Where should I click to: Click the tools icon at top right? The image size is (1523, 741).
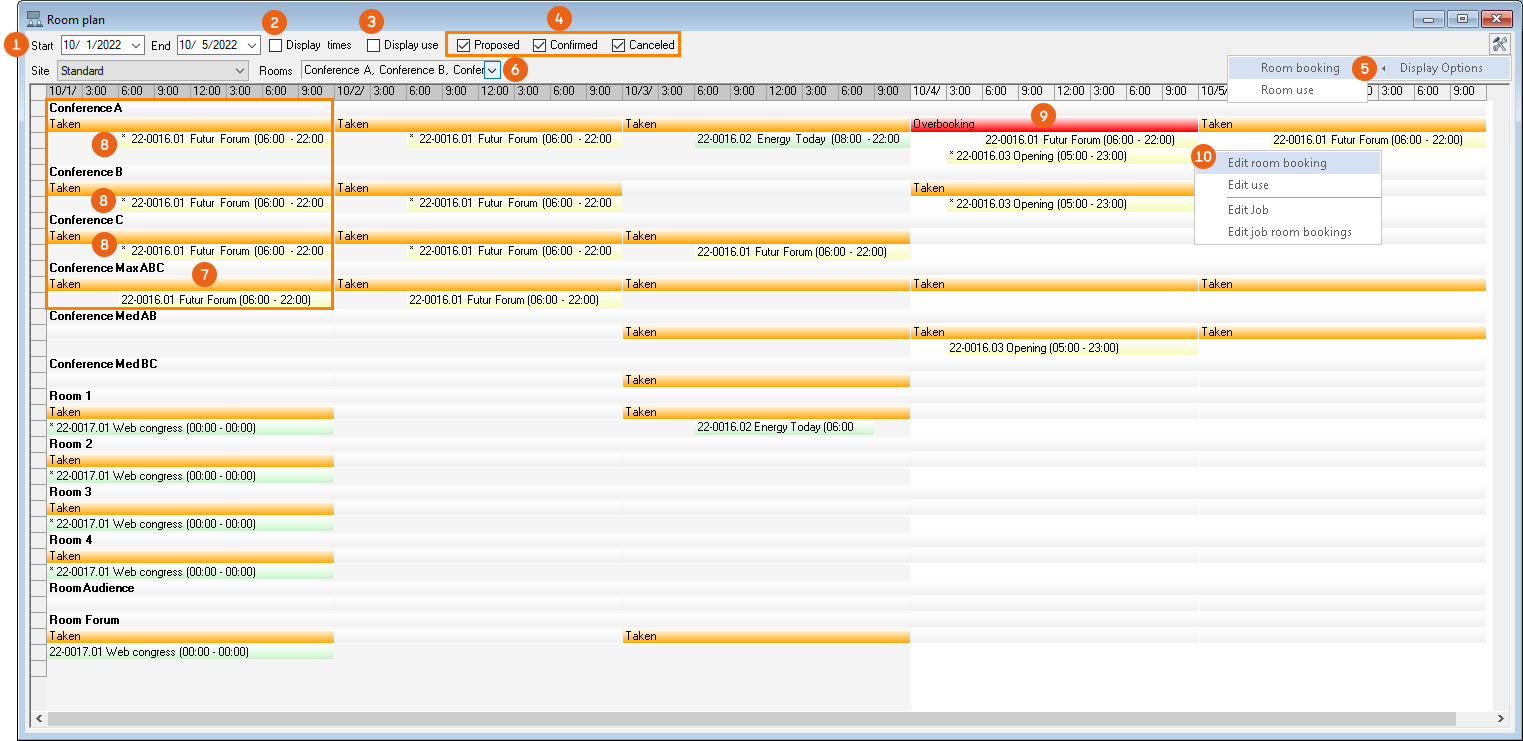pyautogui.click(x=1498, y=44)
